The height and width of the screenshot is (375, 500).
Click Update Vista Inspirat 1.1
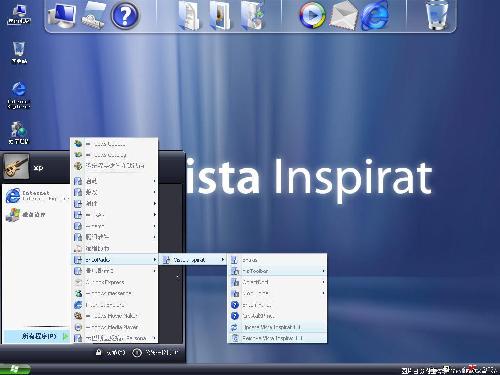point(277,327)
